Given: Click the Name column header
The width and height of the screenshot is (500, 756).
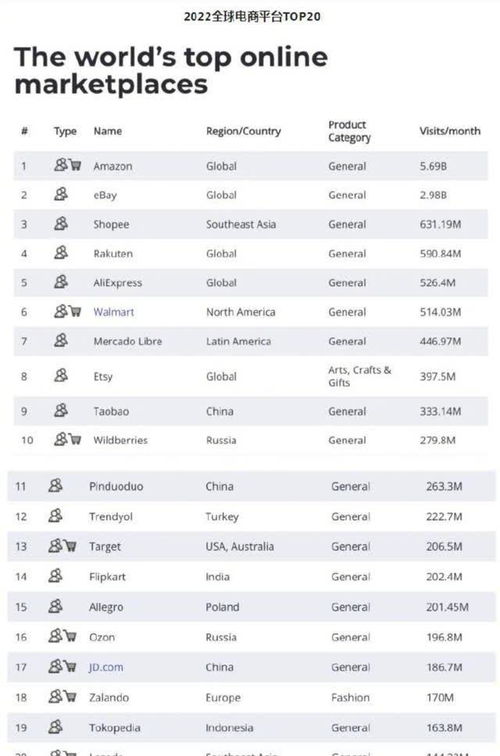Looking at the screenshot, I should (108, 131).
